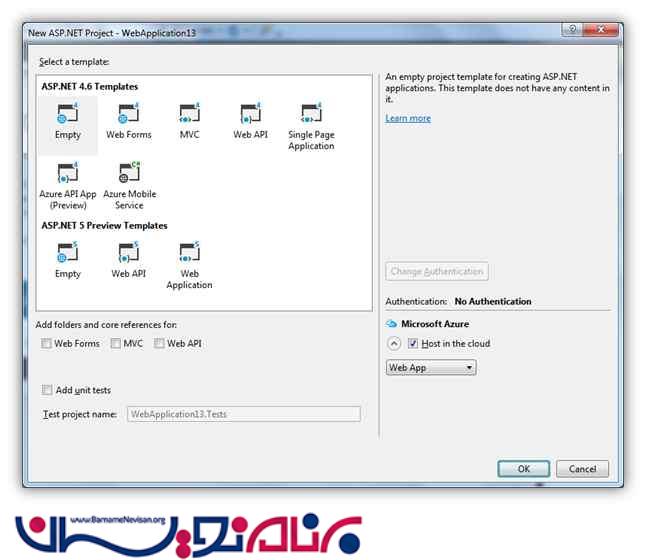Click the 'Azure API App (Preview)' label text
The height and width of the screenshot is (560, 646).
[x=68, y=199]
